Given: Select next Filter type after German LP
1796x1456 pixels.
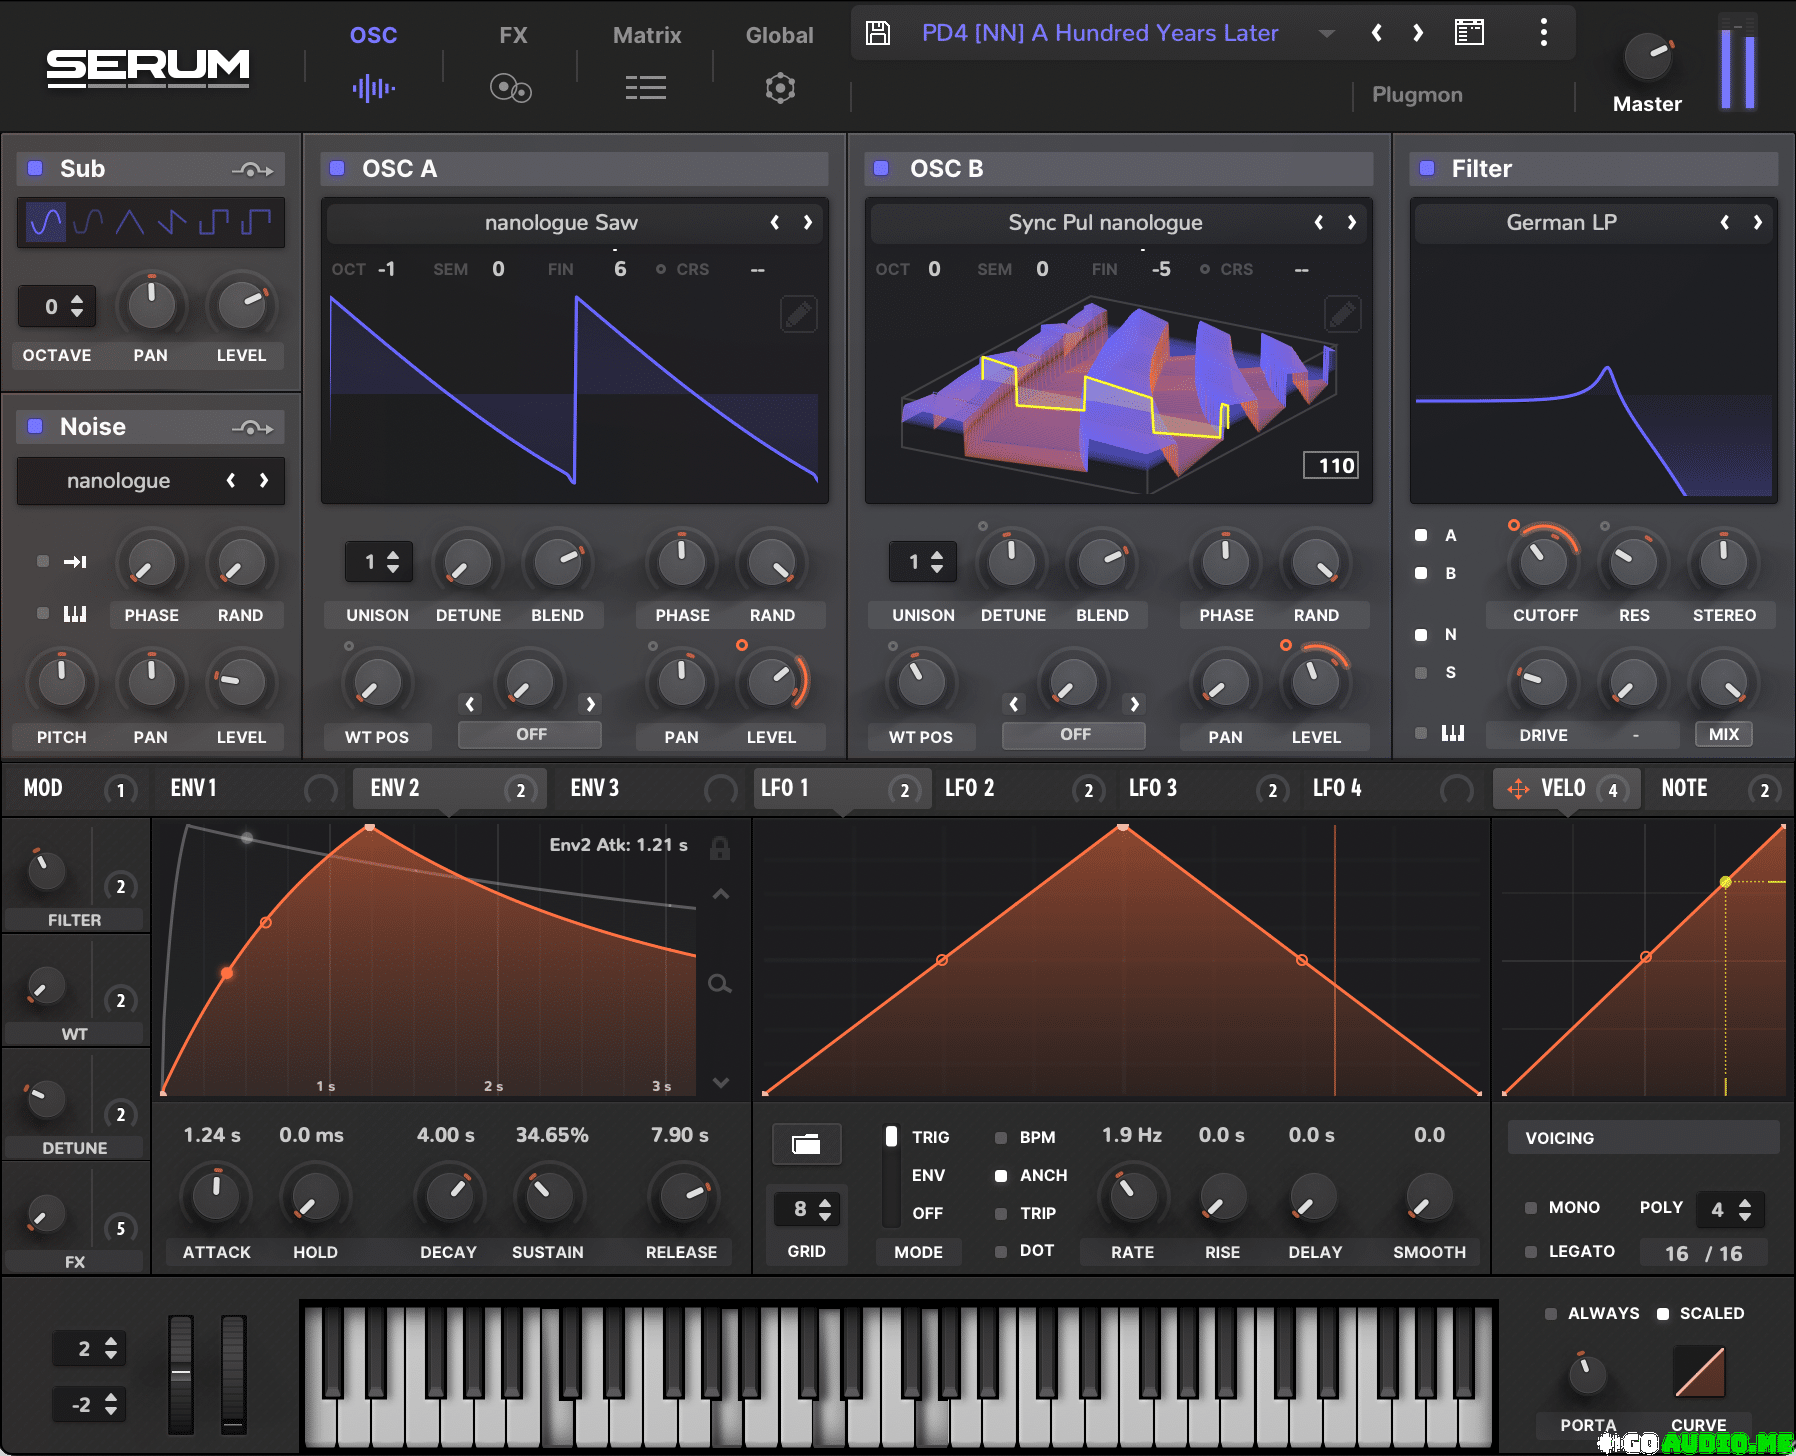Looking at the screenshot, I should pyautogui.click(x=1757, y=223).
